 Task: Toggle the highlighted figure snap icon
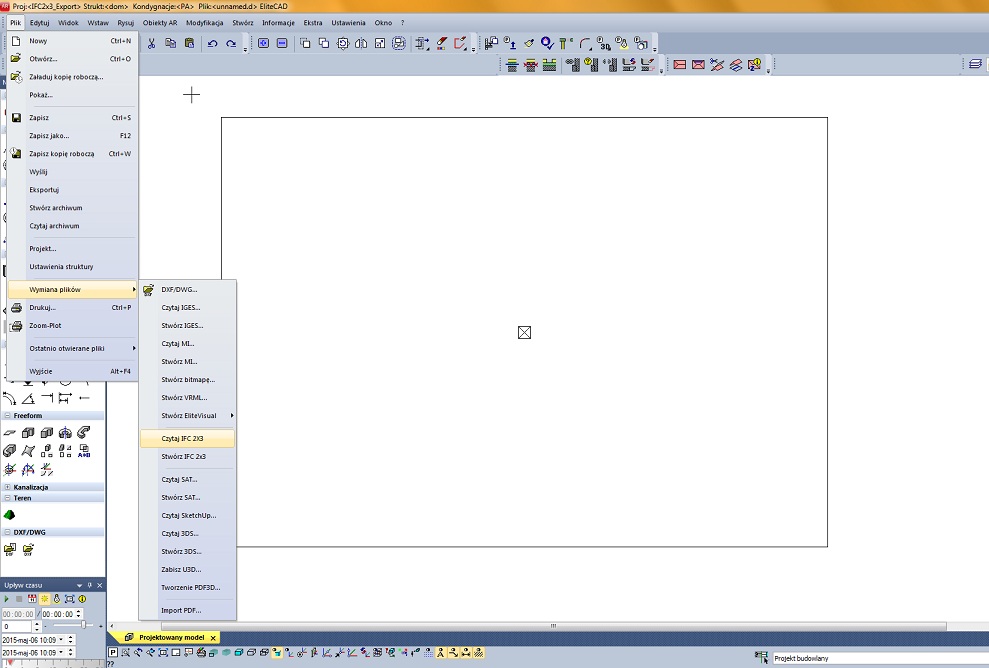tap(441, 653)
